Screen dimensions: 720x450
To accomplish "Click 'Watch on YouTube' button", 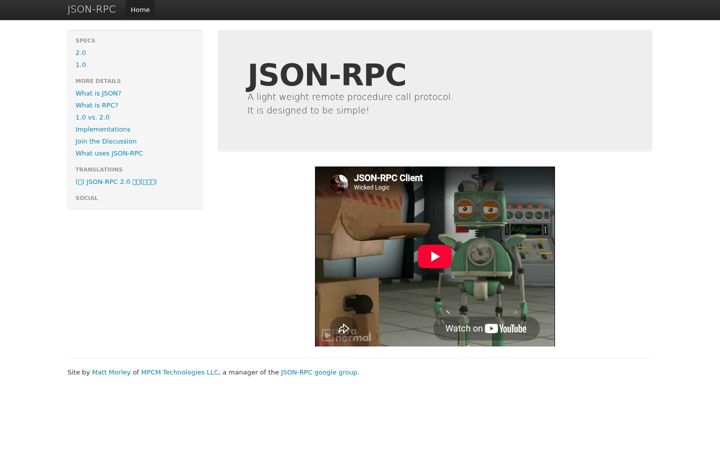I will pos(486,328).
